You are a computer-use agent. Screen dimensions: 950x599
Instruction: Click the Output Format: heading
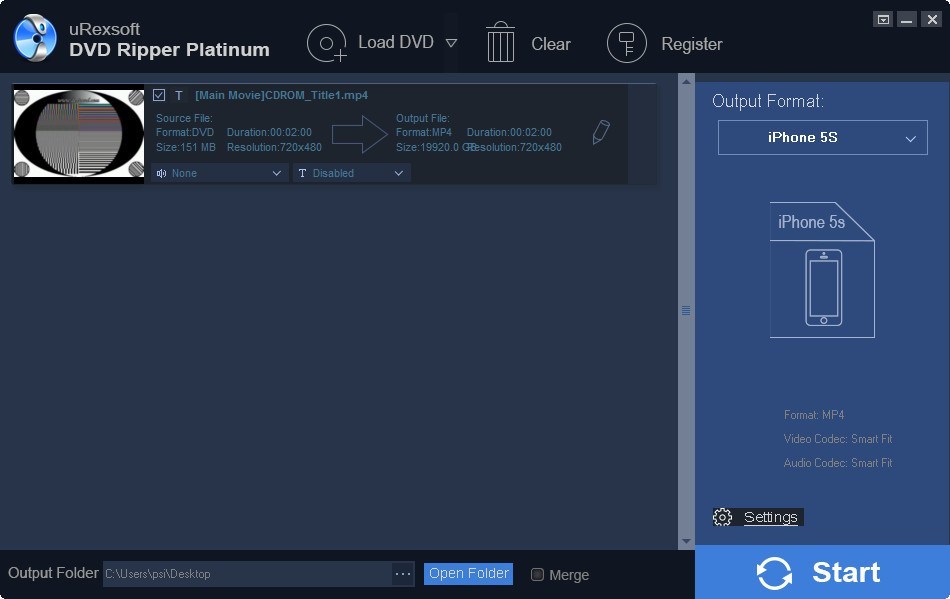pyautogui.click(x=768, y=101)
